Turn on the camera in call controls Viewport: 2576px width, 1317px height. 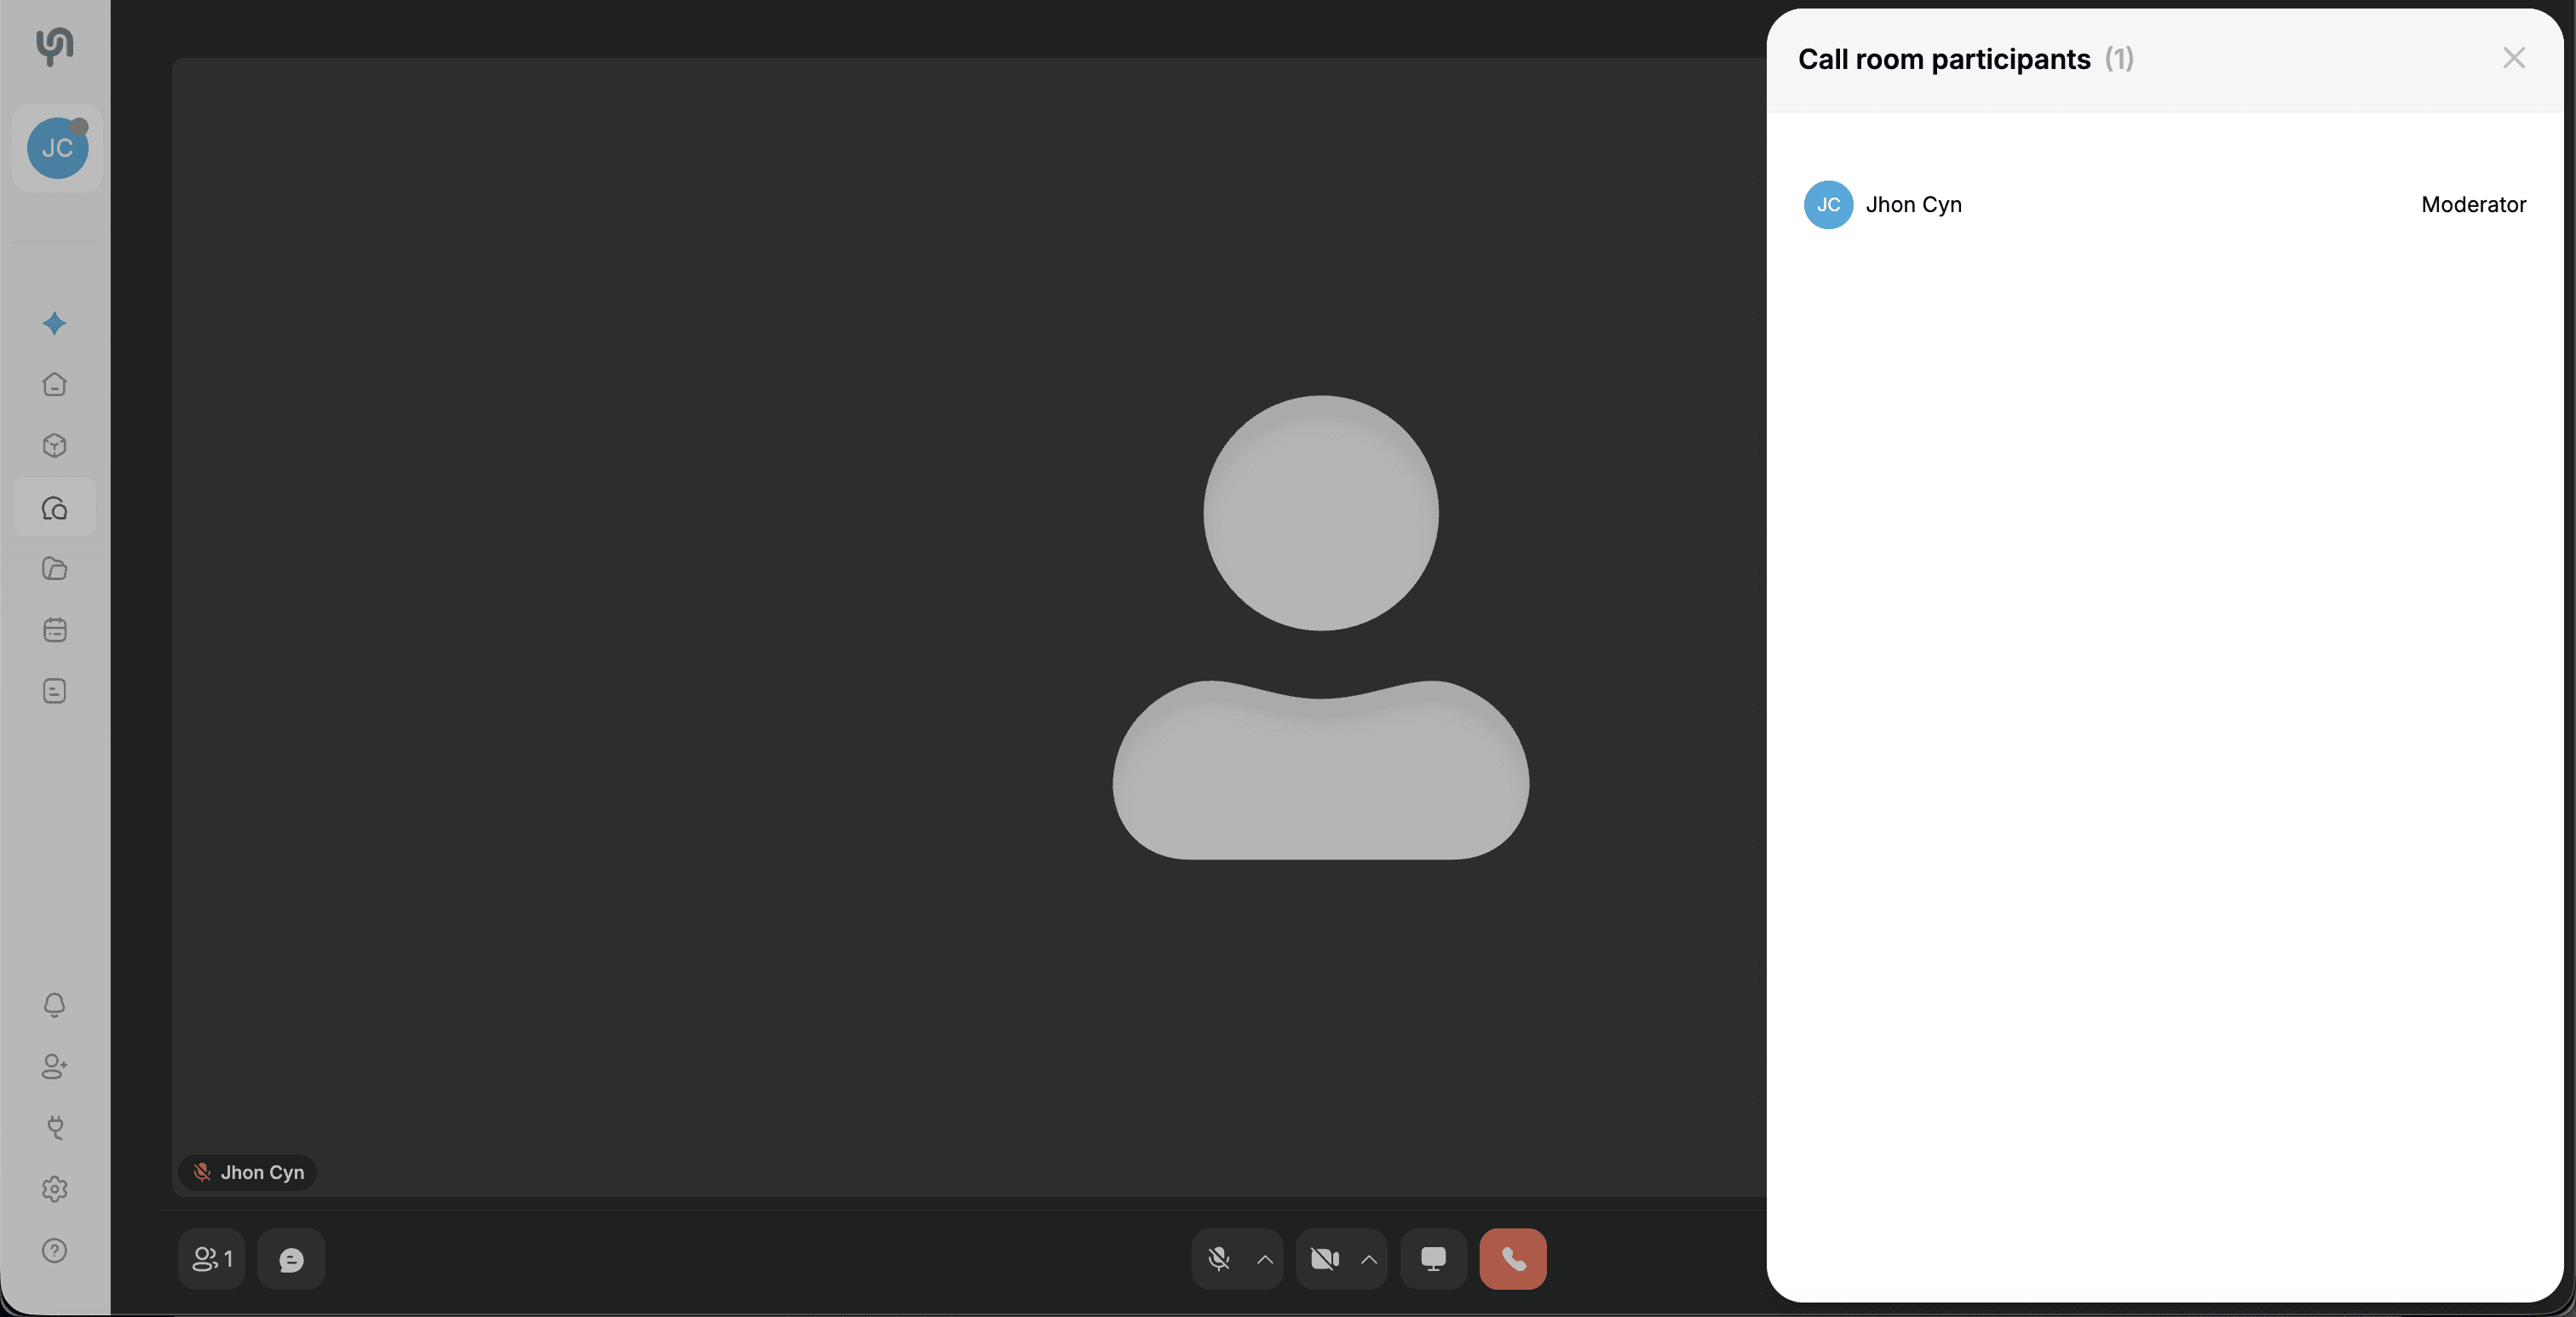coord(1324,1259)
